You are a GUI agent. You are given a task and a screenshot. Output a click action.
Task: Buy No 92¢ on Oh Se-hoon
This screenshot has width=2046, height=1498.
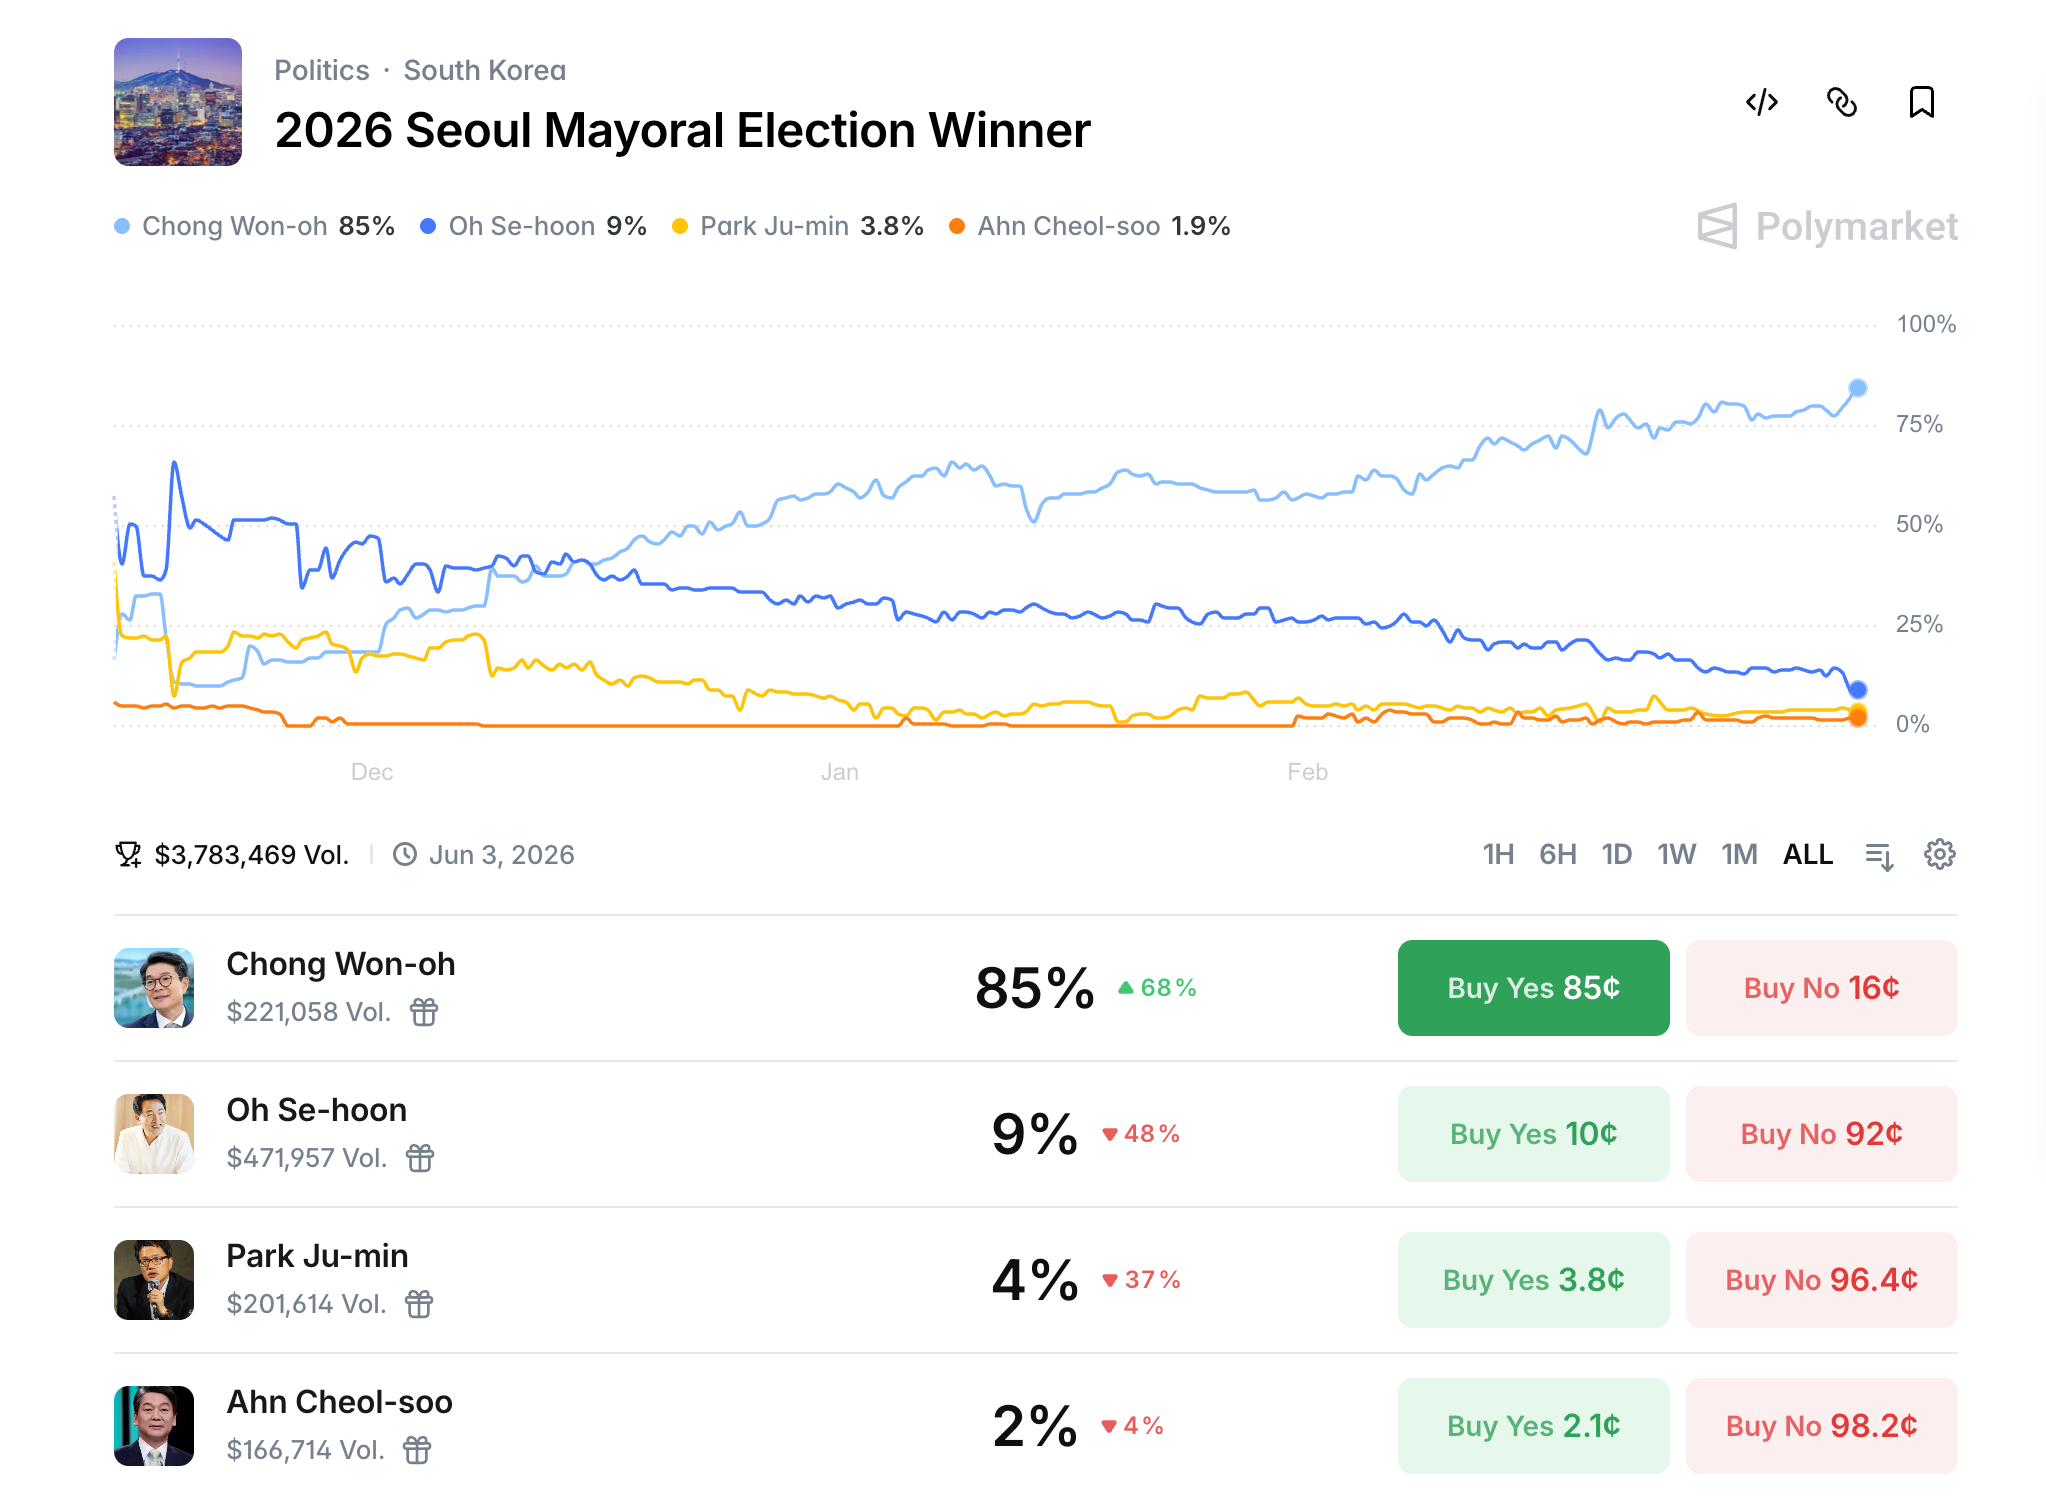1821,1134
